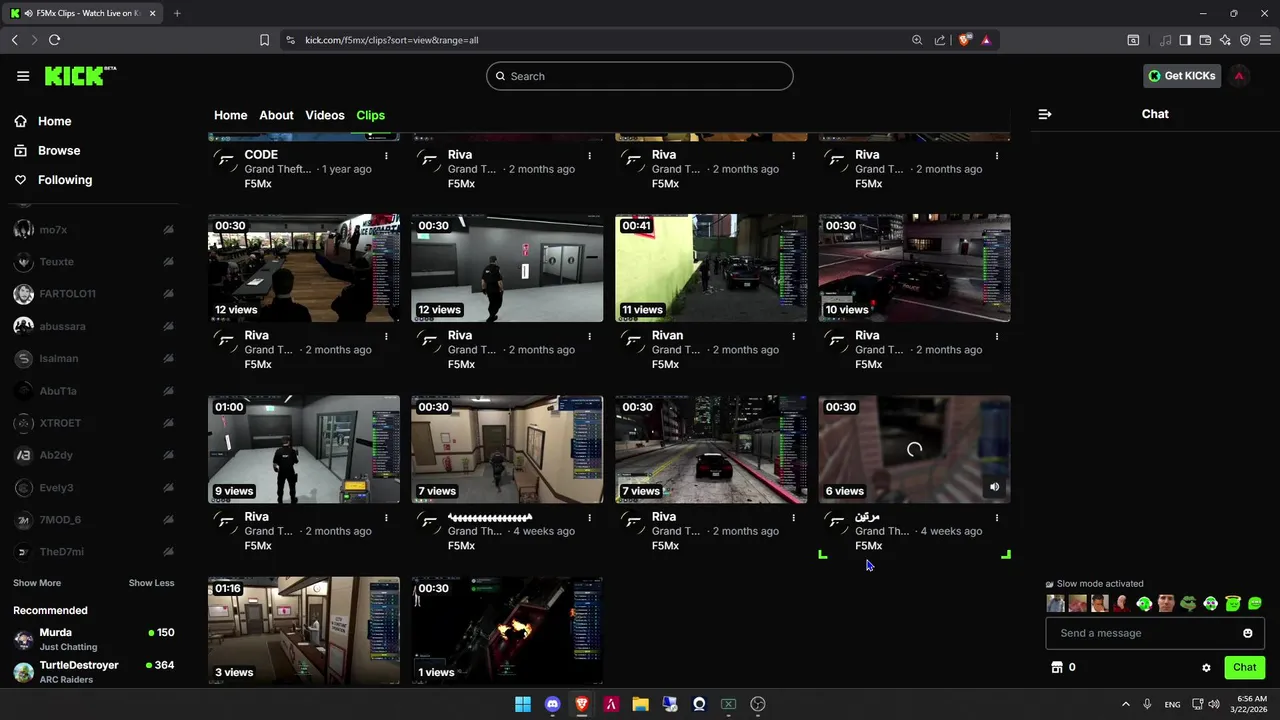Screen dimensions: 1280x720
Task: Open followed channel mo7x
Action: (94, 230)
